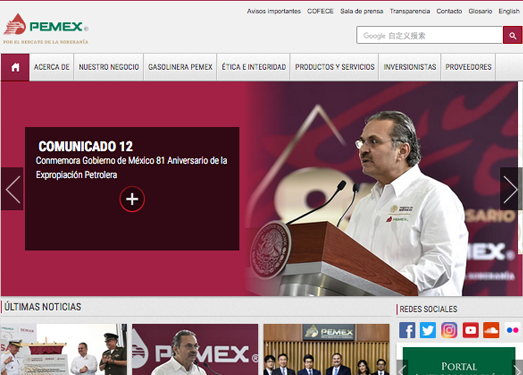Click previous arrow on Portal banner
The width and height of the screenshot is (523, 375).
402,368
